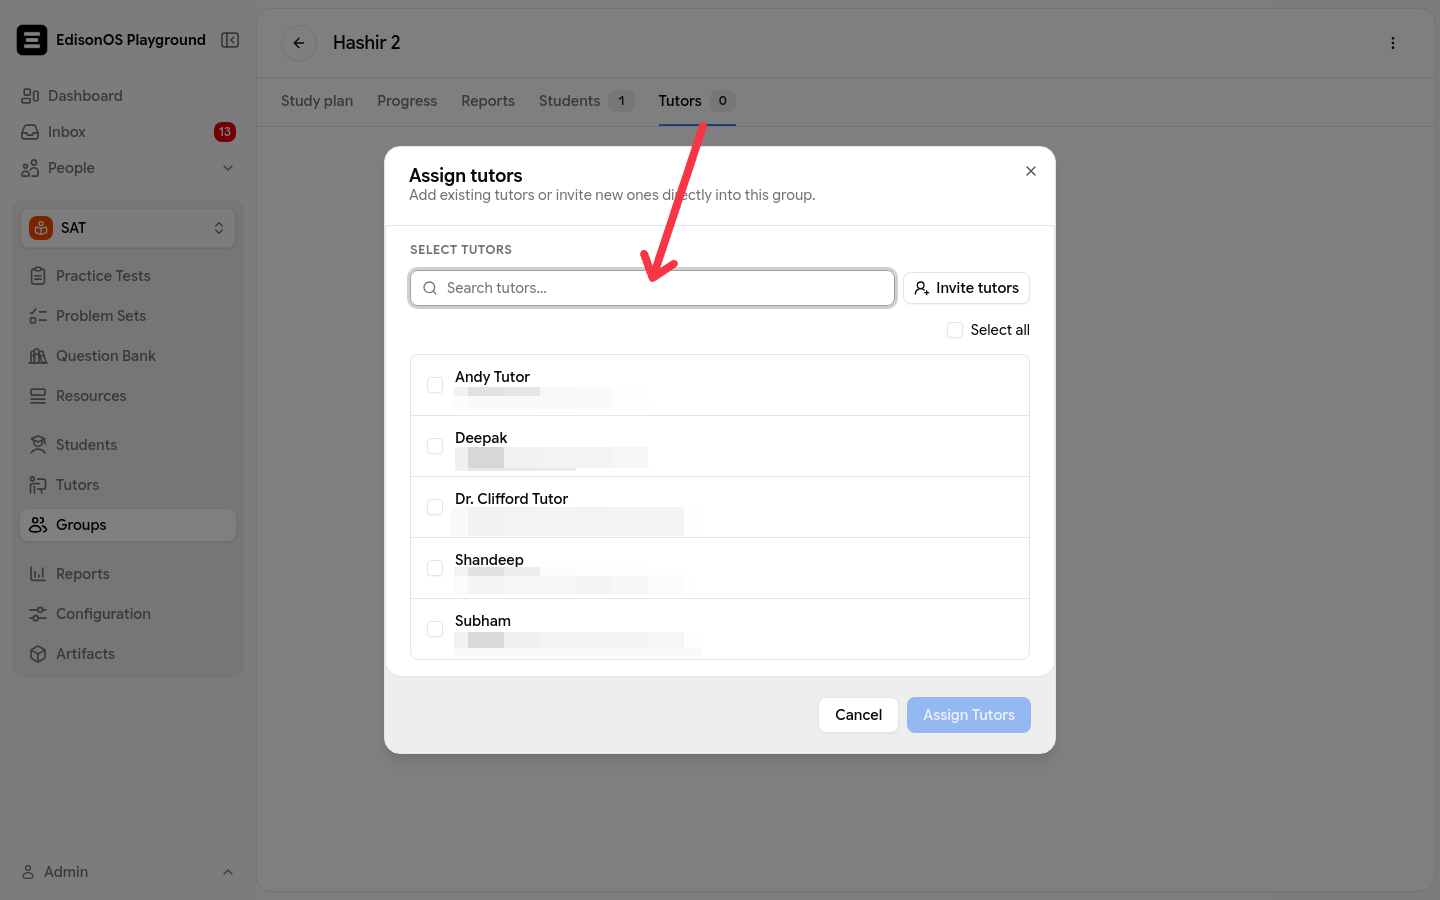Expand the People menu chevron
This screenshot has height=900, width=1440.
pyautogui.click(x=228, y=168)
